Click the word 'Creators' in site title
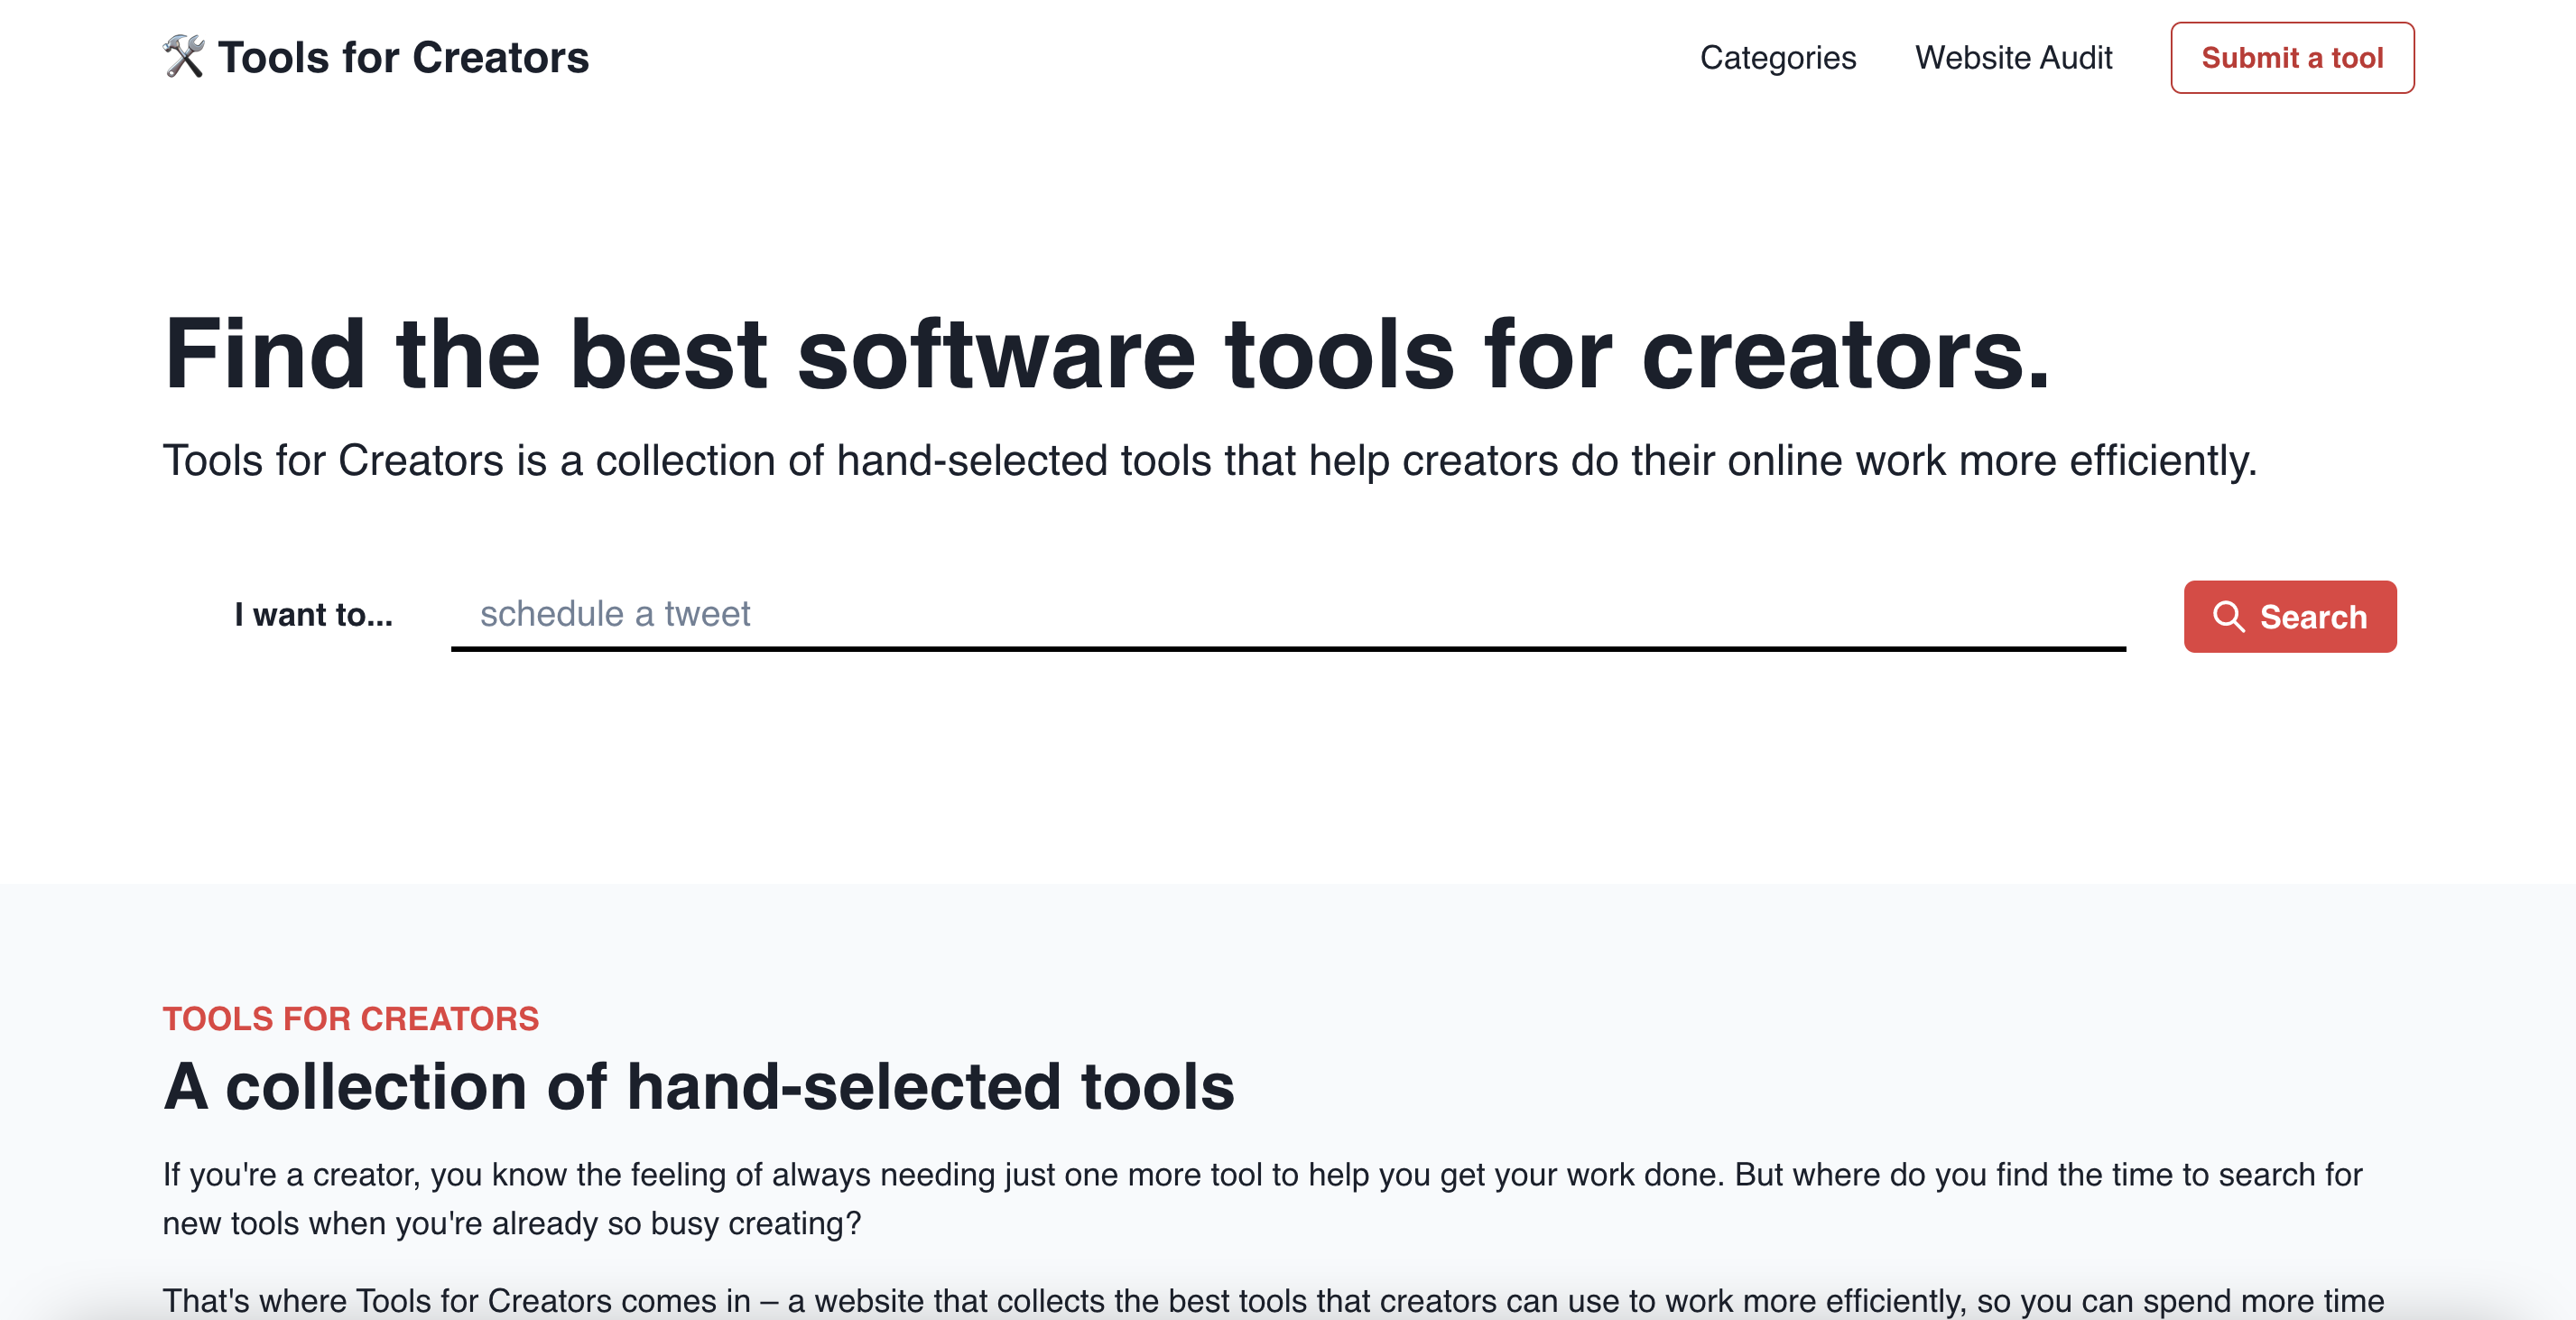The height and width of the screenshot is (1320, 2576). click(x=500, y=57)
